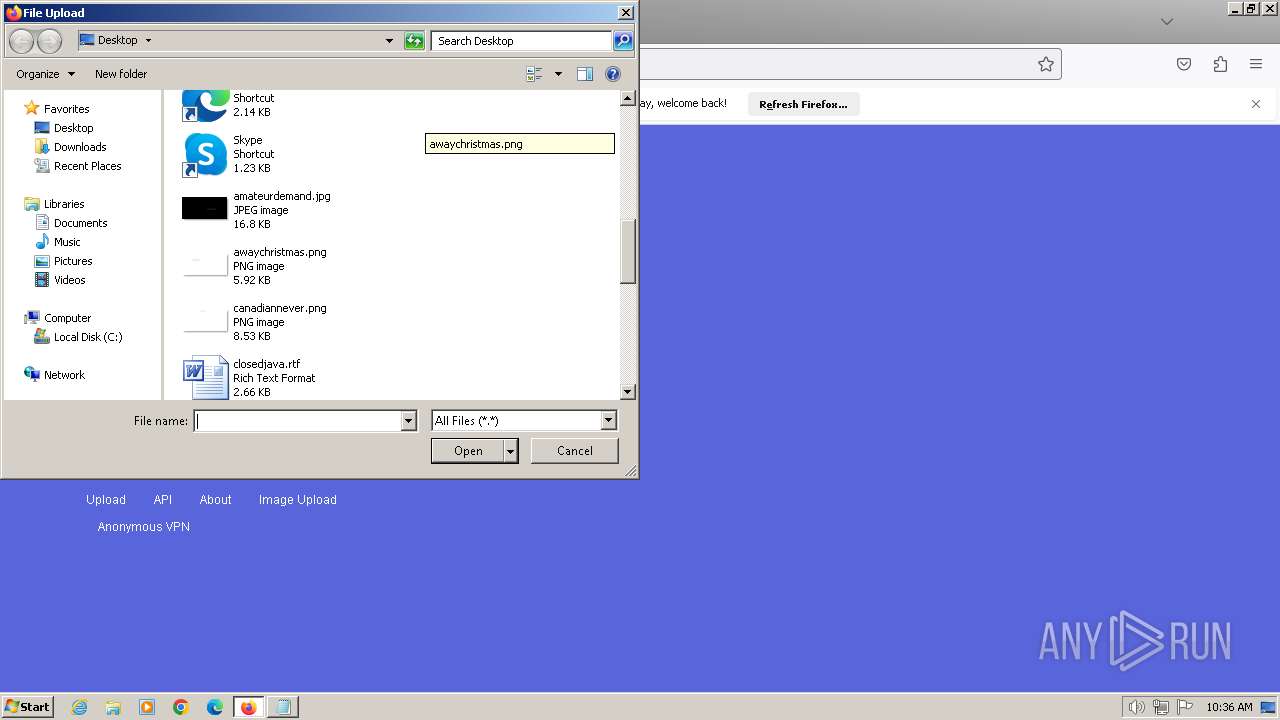Click the volume speaker tray icon
Screen dimensions: 1280x720
(1136, 707)
